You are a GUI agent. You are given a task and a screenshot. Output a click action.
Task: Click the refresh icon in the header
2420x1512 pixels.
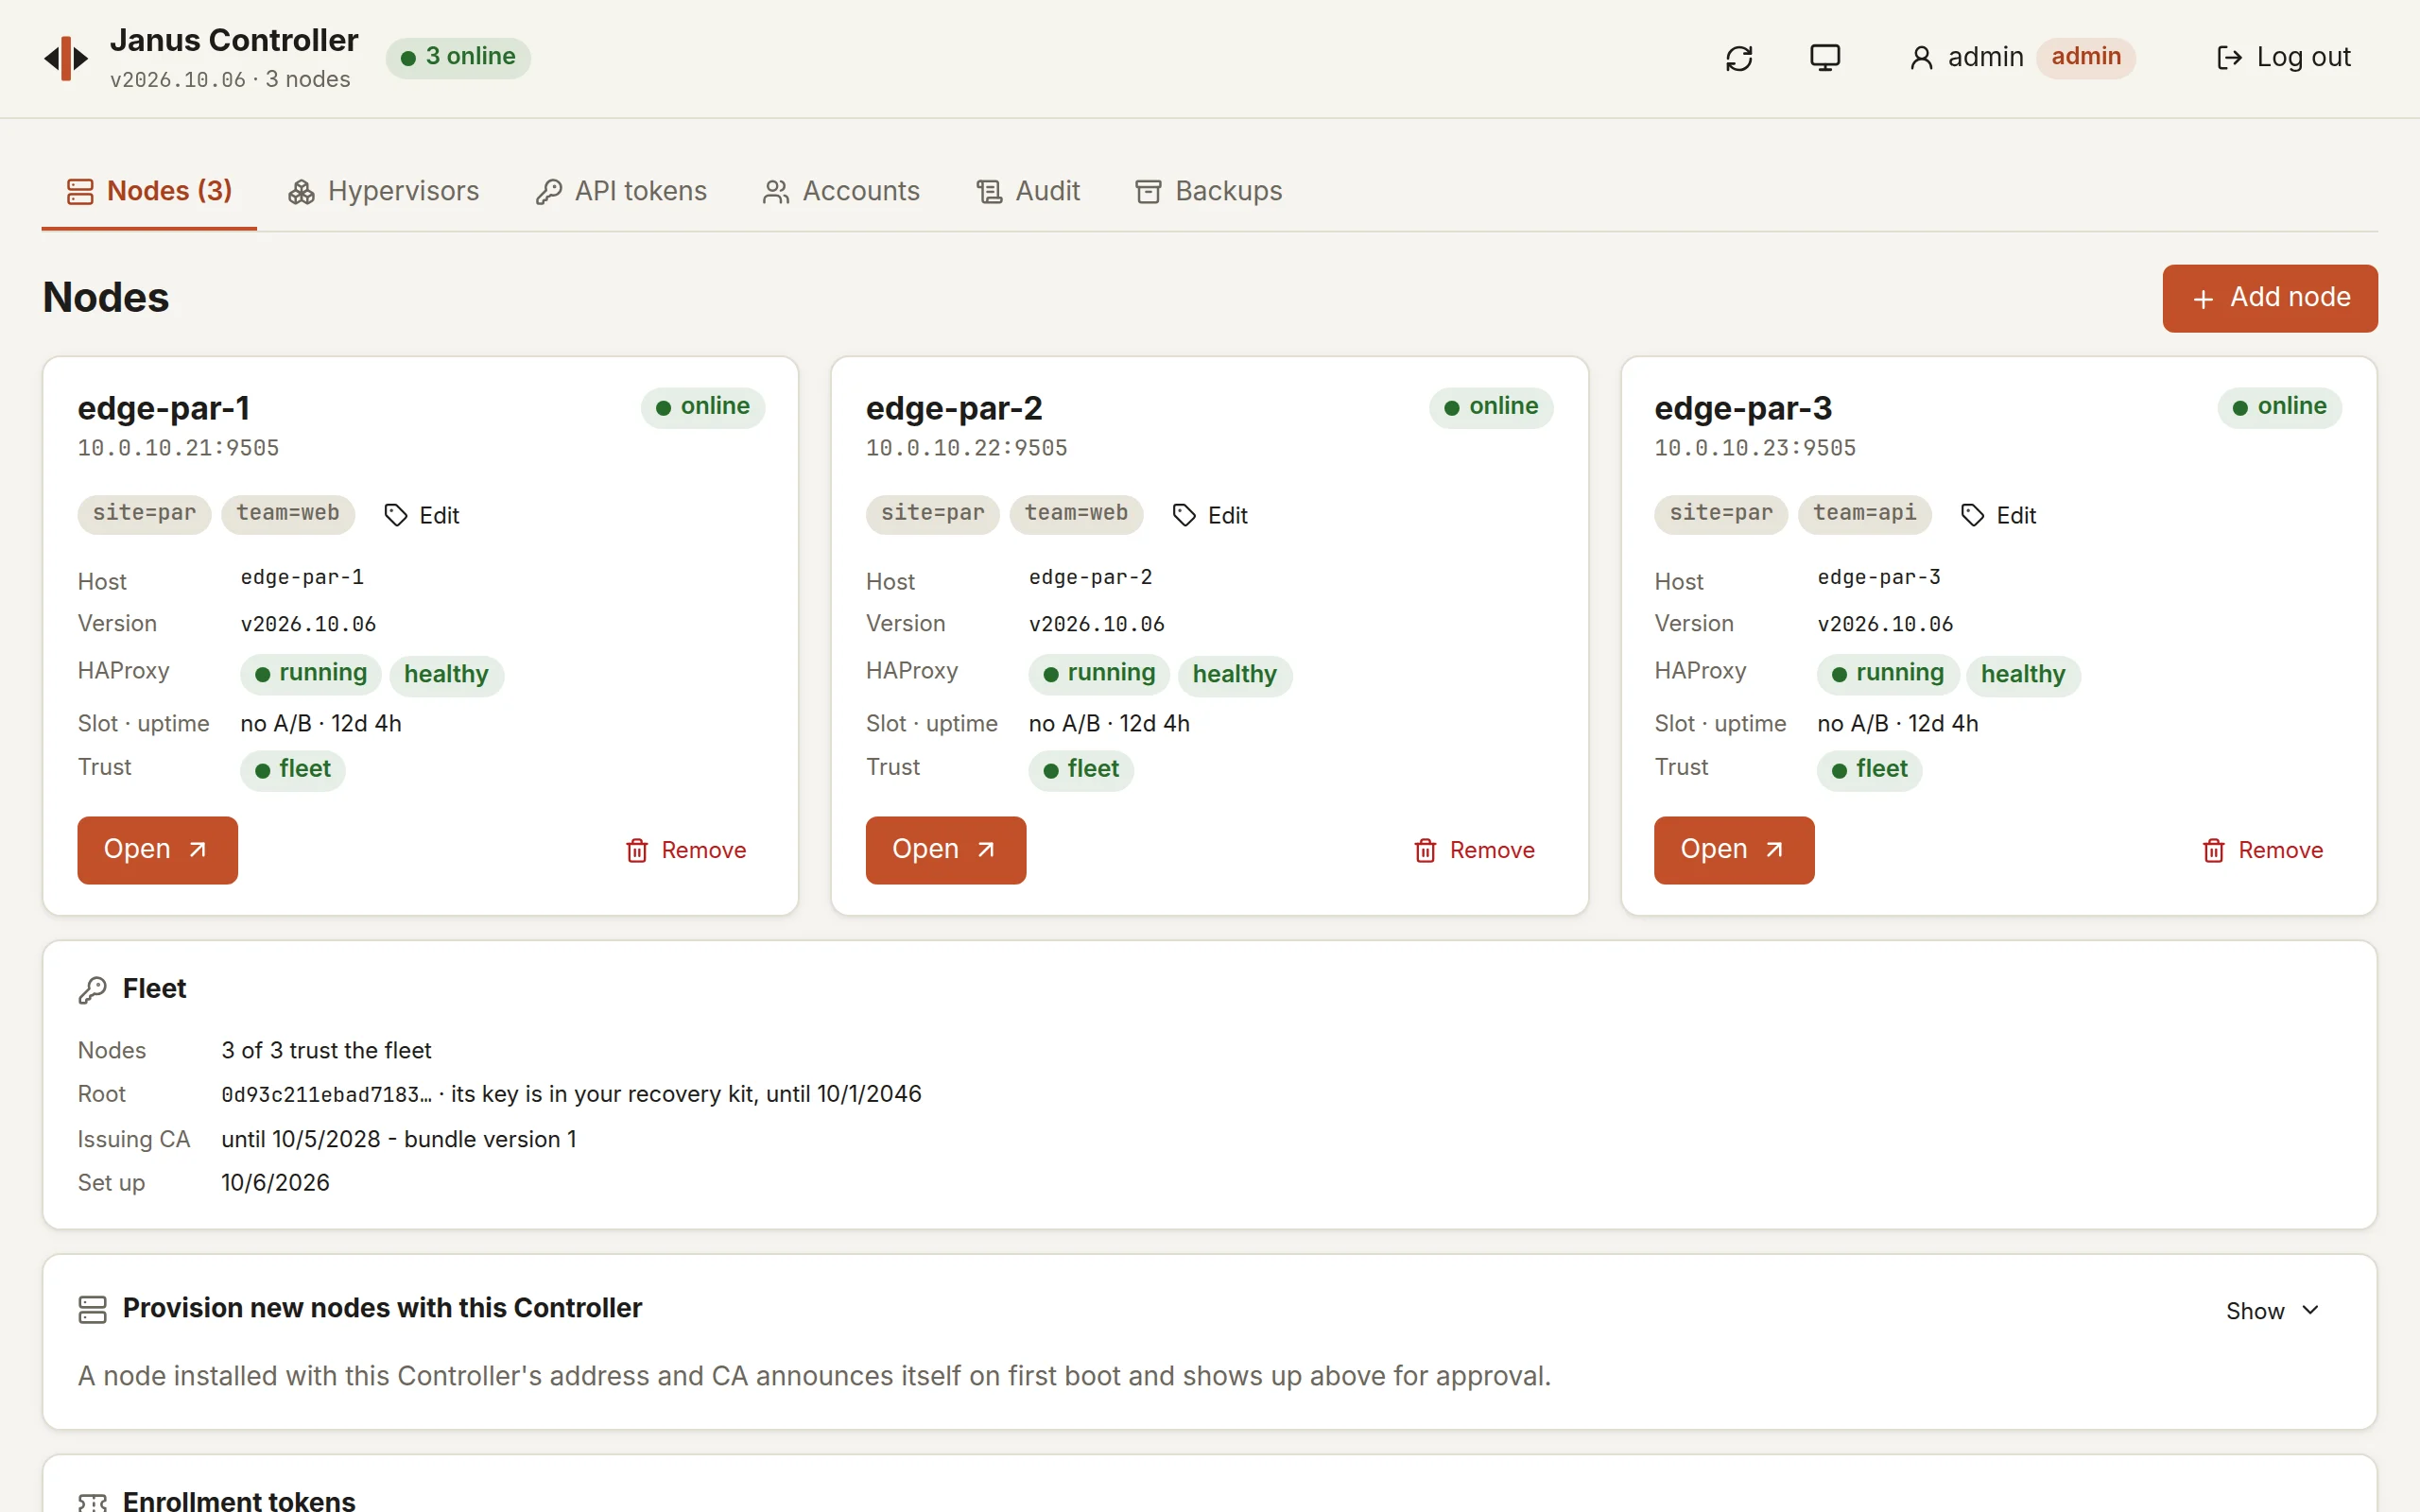[x=1739, y=58]
